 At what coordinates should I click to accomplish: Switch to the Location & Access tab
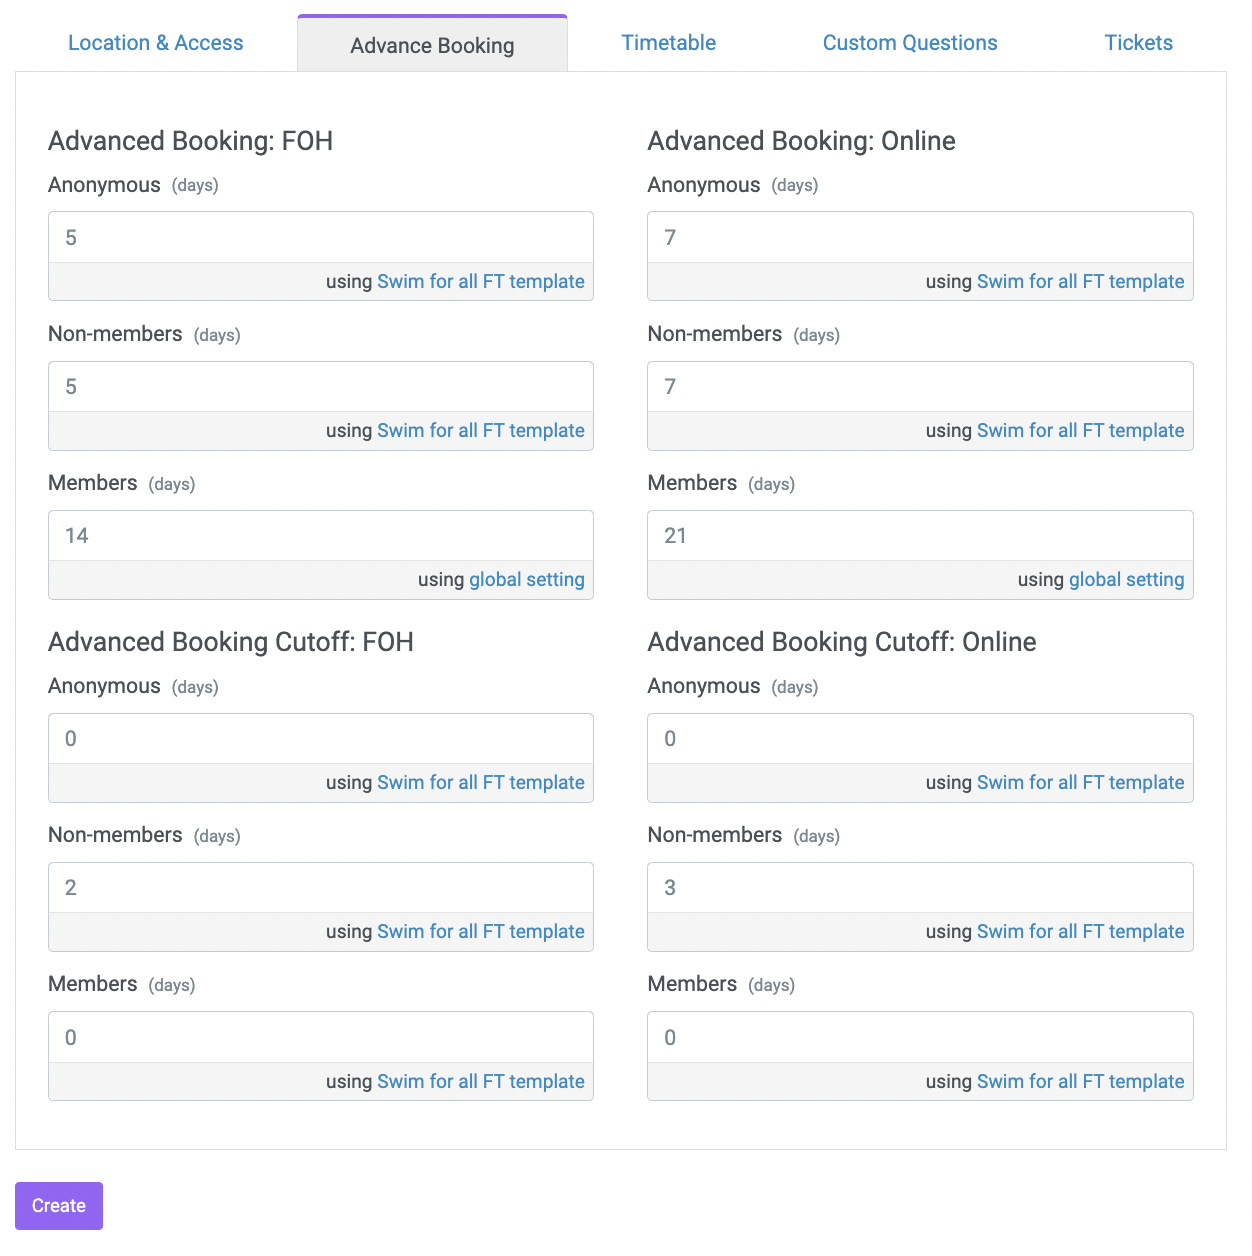[155, 43]
